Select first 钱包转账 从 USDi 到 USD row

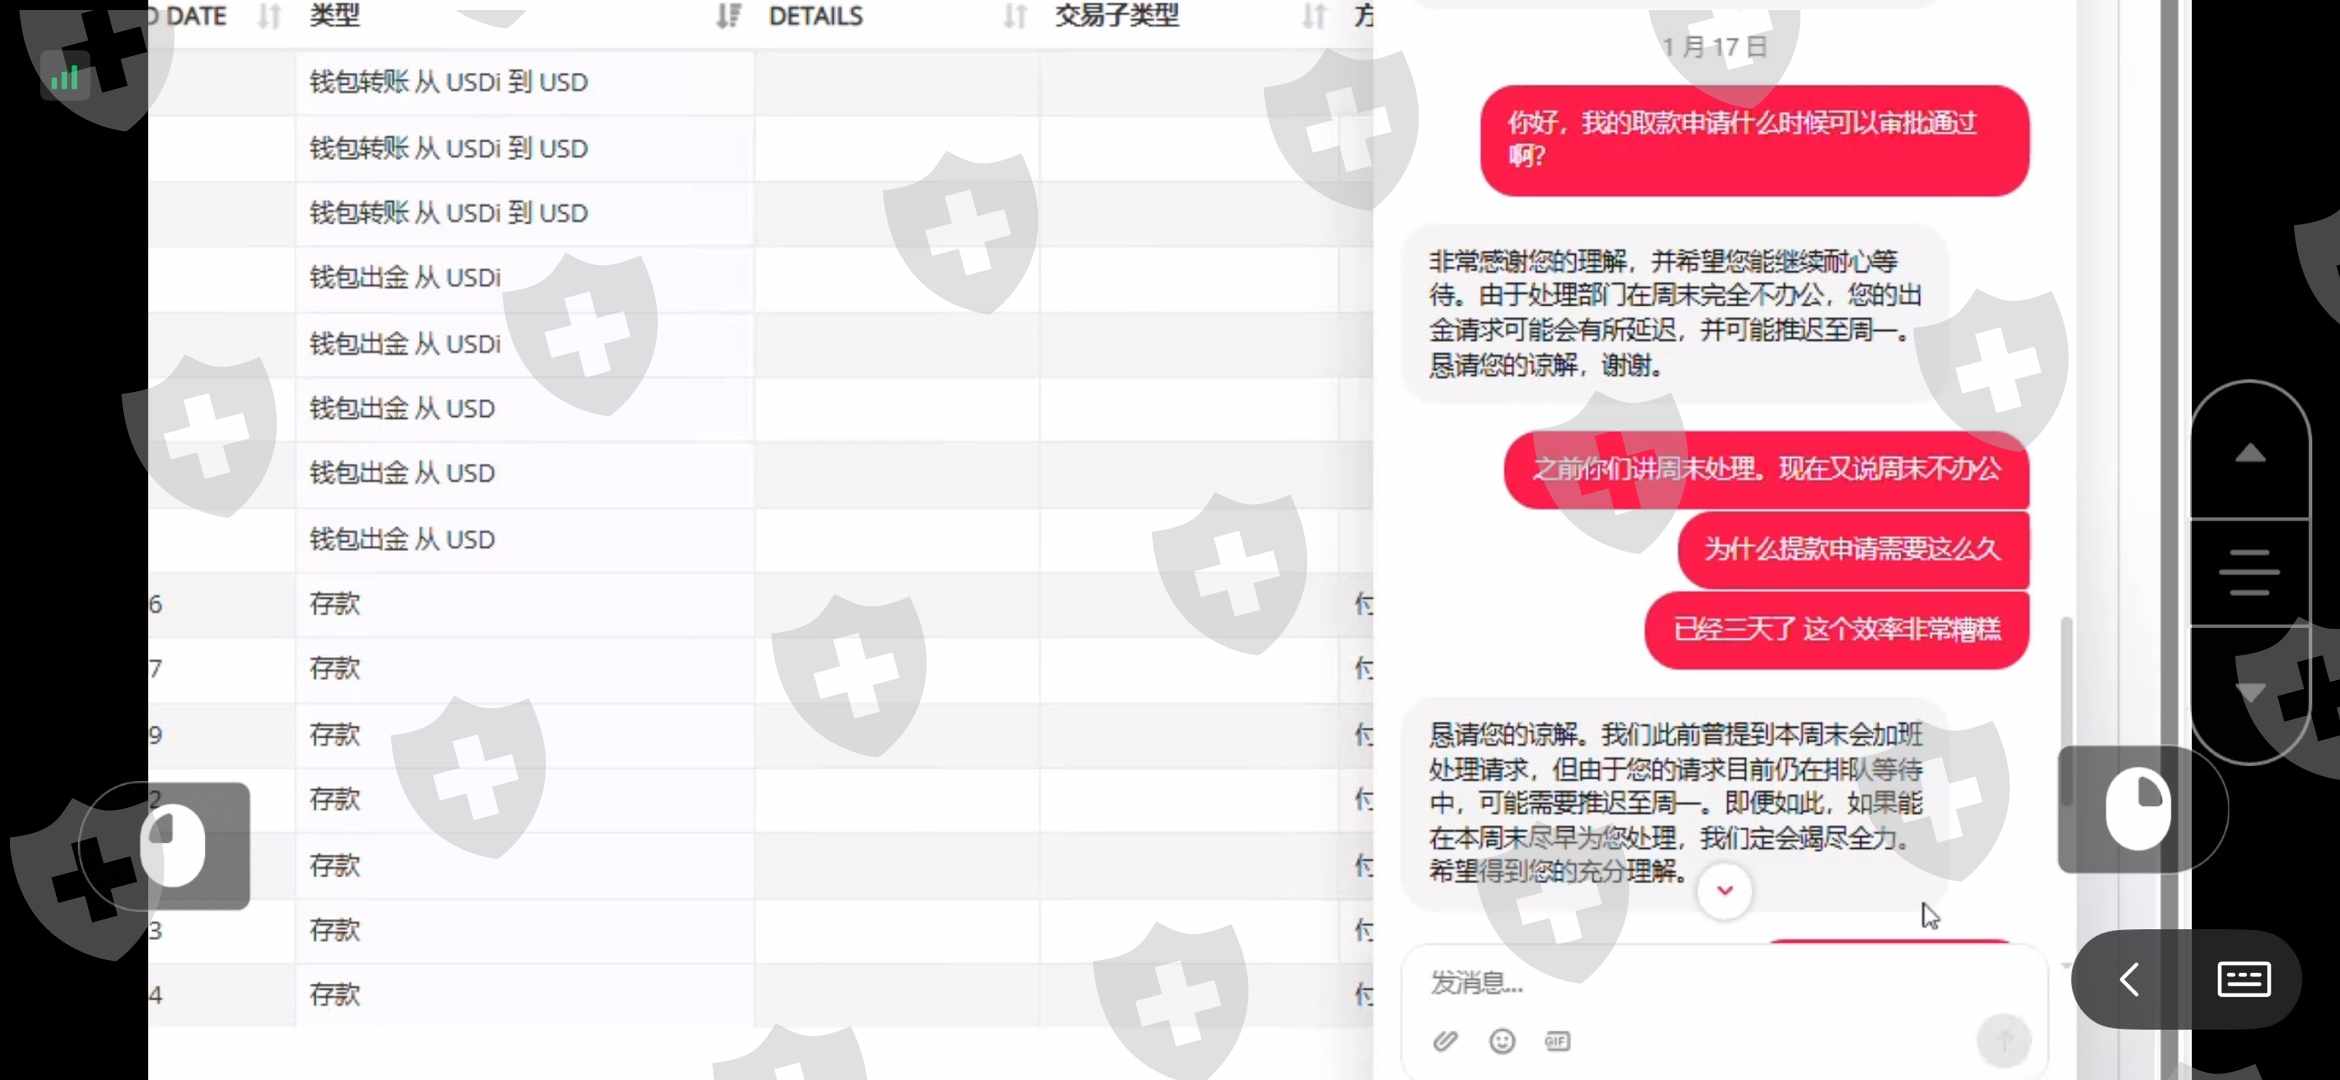tap(448, 82)
